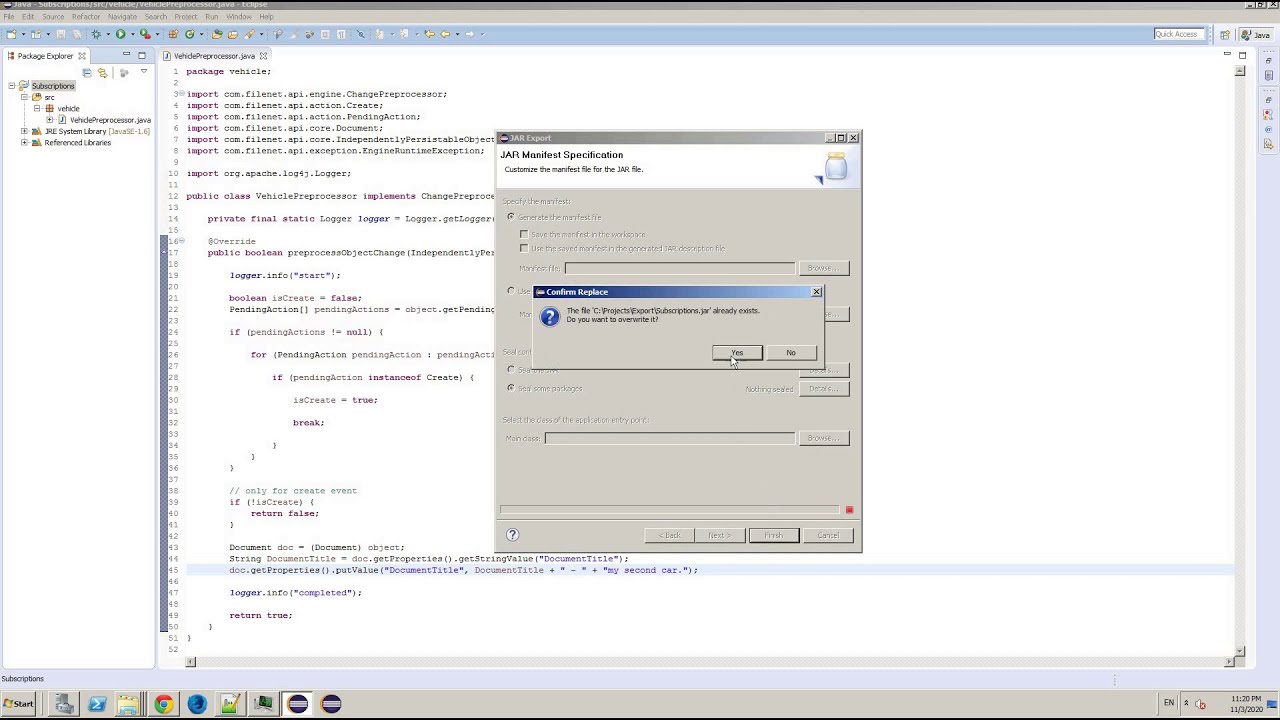Check Use the saved manifest in generated description

pyautogui.click(x=524, y=248)
